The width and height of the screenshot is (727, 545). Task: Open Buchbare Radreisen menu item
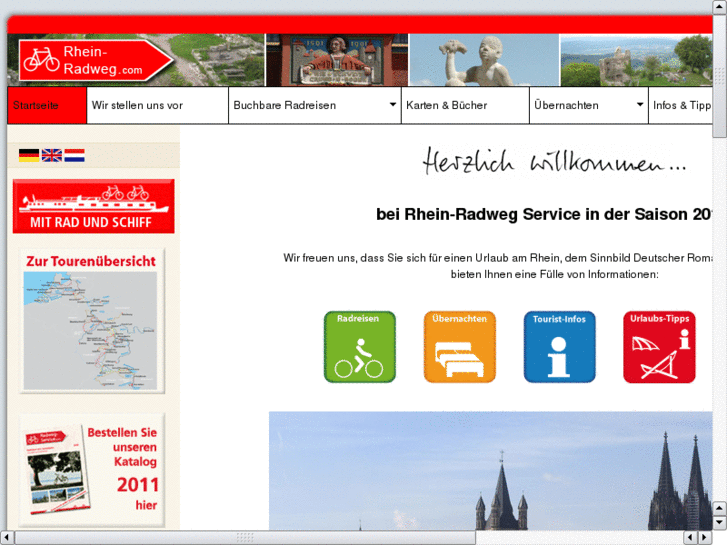point(314,105)
